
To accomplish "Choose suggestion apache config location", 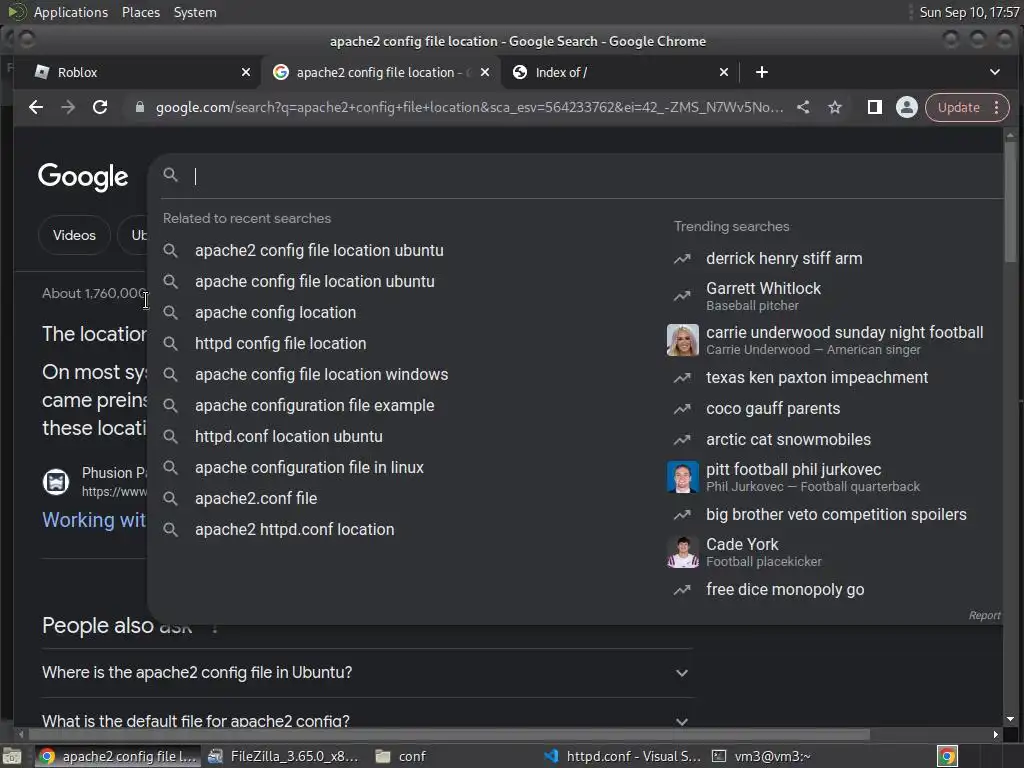I will click(x=275, y=313).
